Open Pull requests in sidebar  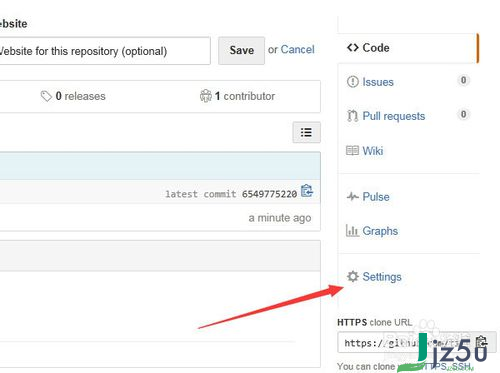click(x=394, y=116)
